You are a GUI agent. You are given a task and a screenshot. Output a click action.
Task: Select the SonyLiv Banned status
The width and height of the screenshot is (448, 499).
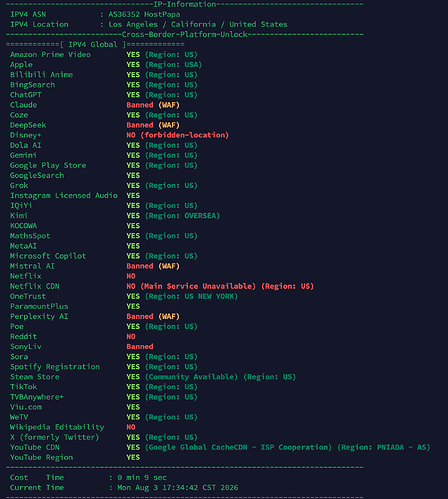coord(140,346)
